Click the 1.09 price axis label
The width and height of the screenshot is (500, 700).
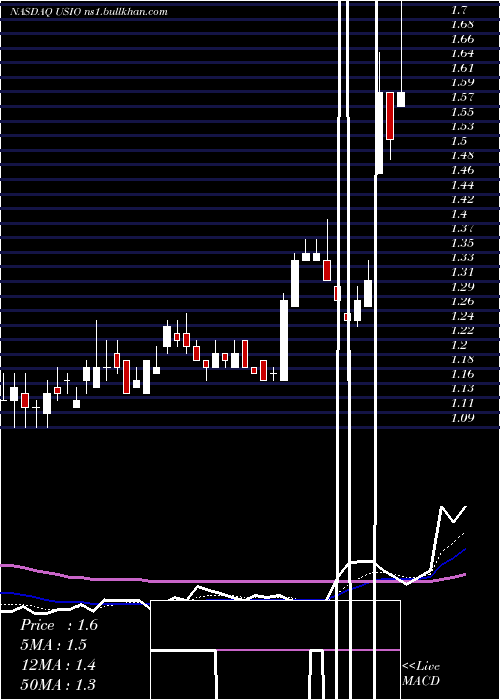click(x=462, y=418)
